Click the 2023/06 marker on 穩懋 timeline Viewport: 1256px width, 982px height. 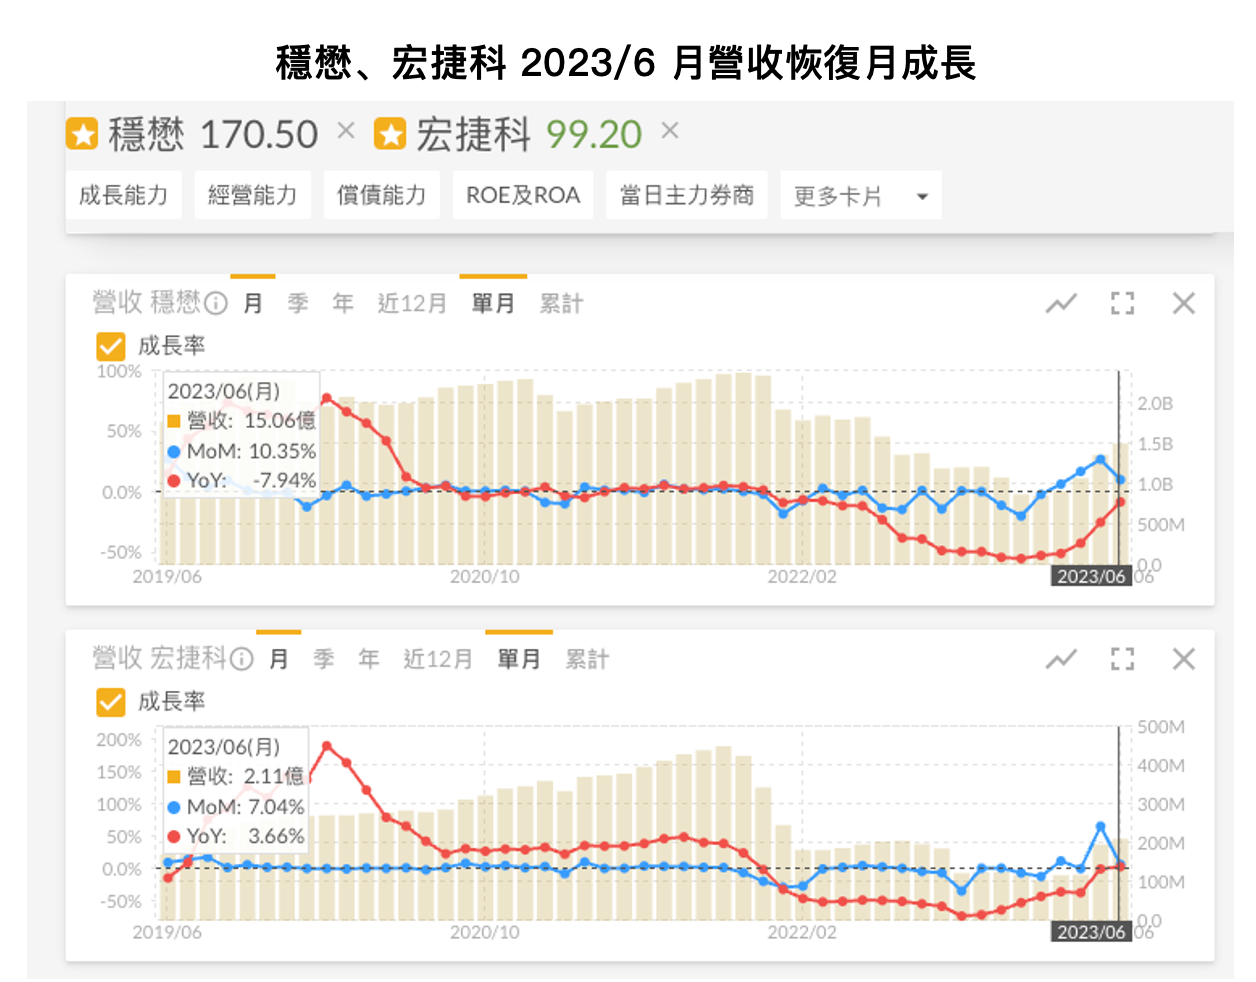tap(1091, 576)
